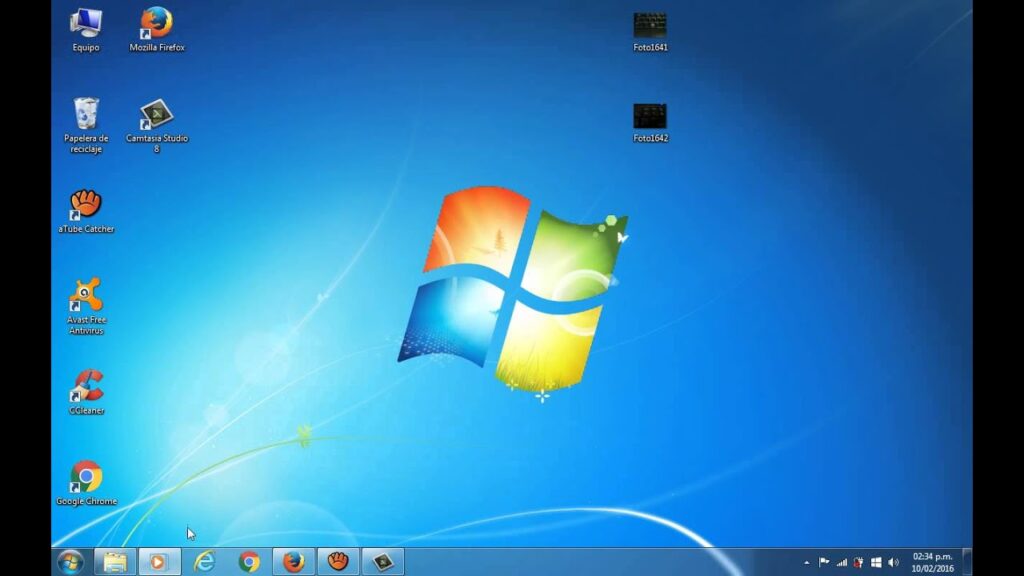Click the network signal tray icon

click(x=841, y=562)
